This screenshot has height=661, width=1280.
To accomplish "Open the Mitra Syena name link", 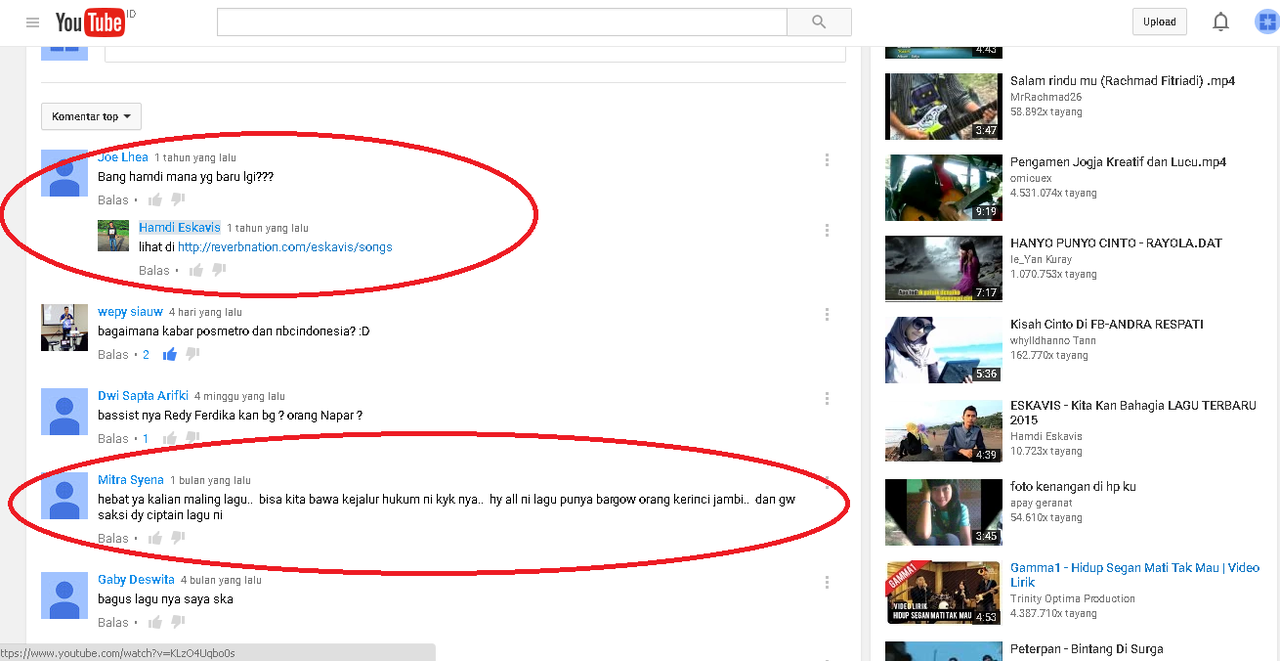I will [131, 480].
